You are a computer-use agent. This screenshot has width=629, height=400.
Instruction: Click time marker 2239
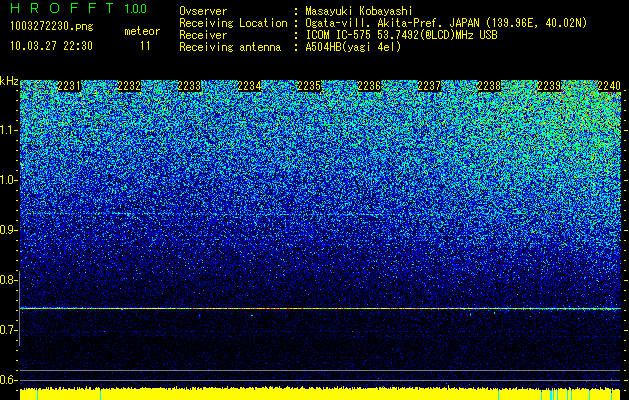tap(549, 86)
